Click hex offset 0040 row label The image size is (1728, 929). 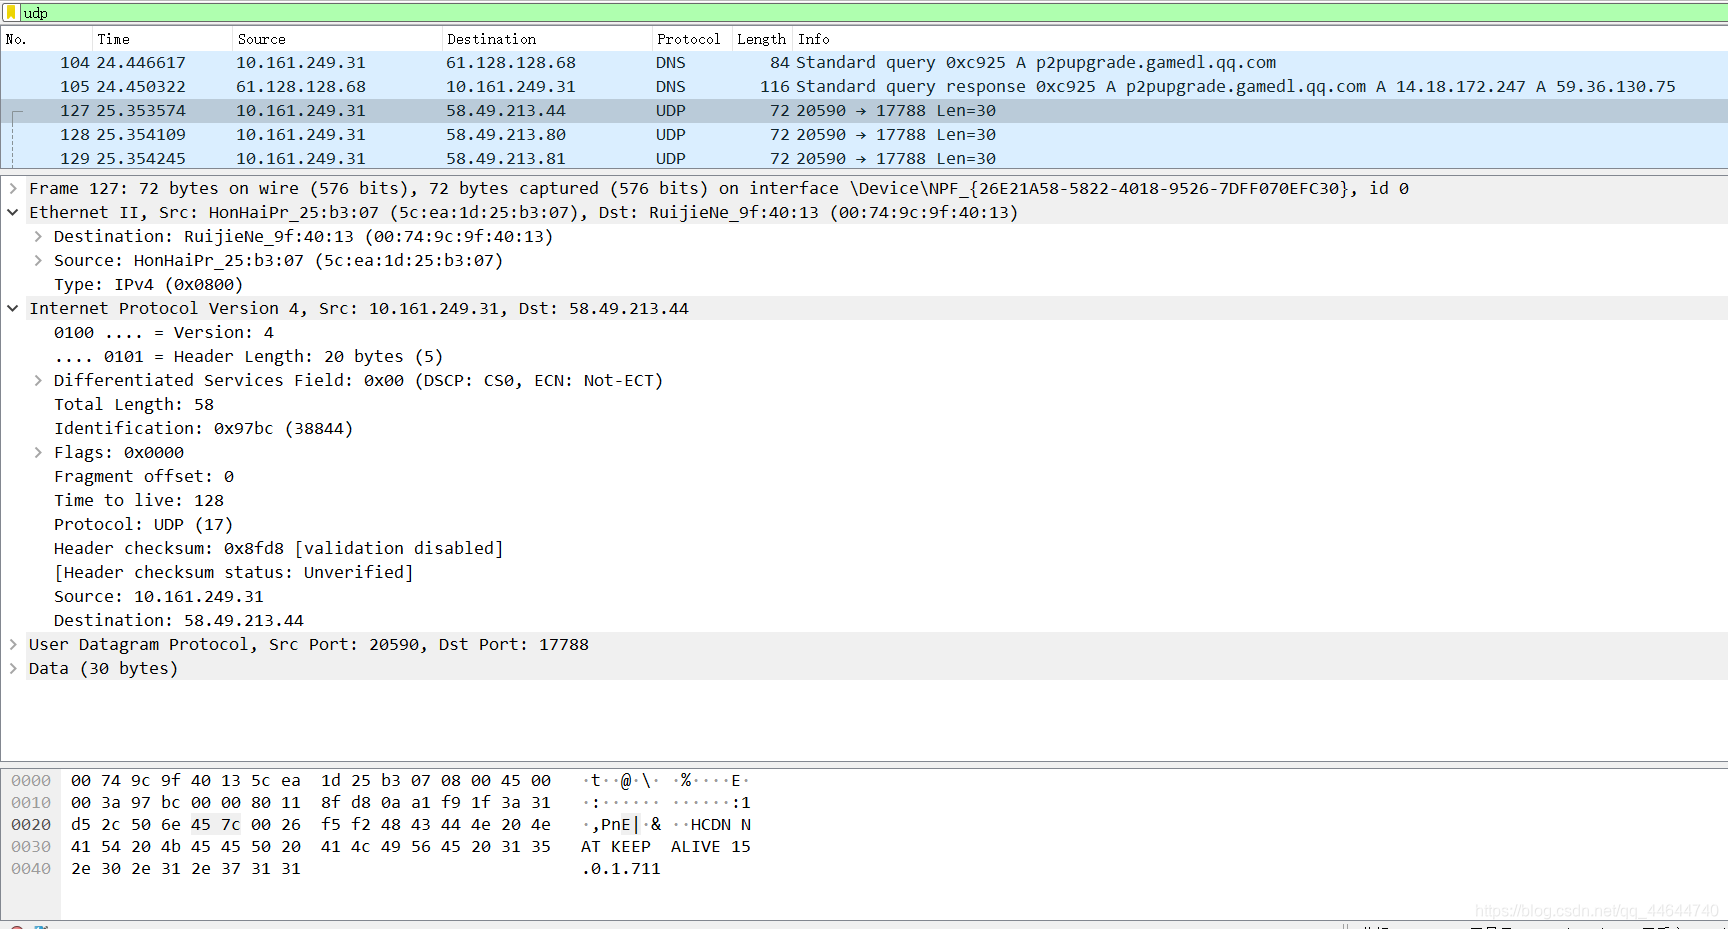pyautogui.click(x=31, y=869)
